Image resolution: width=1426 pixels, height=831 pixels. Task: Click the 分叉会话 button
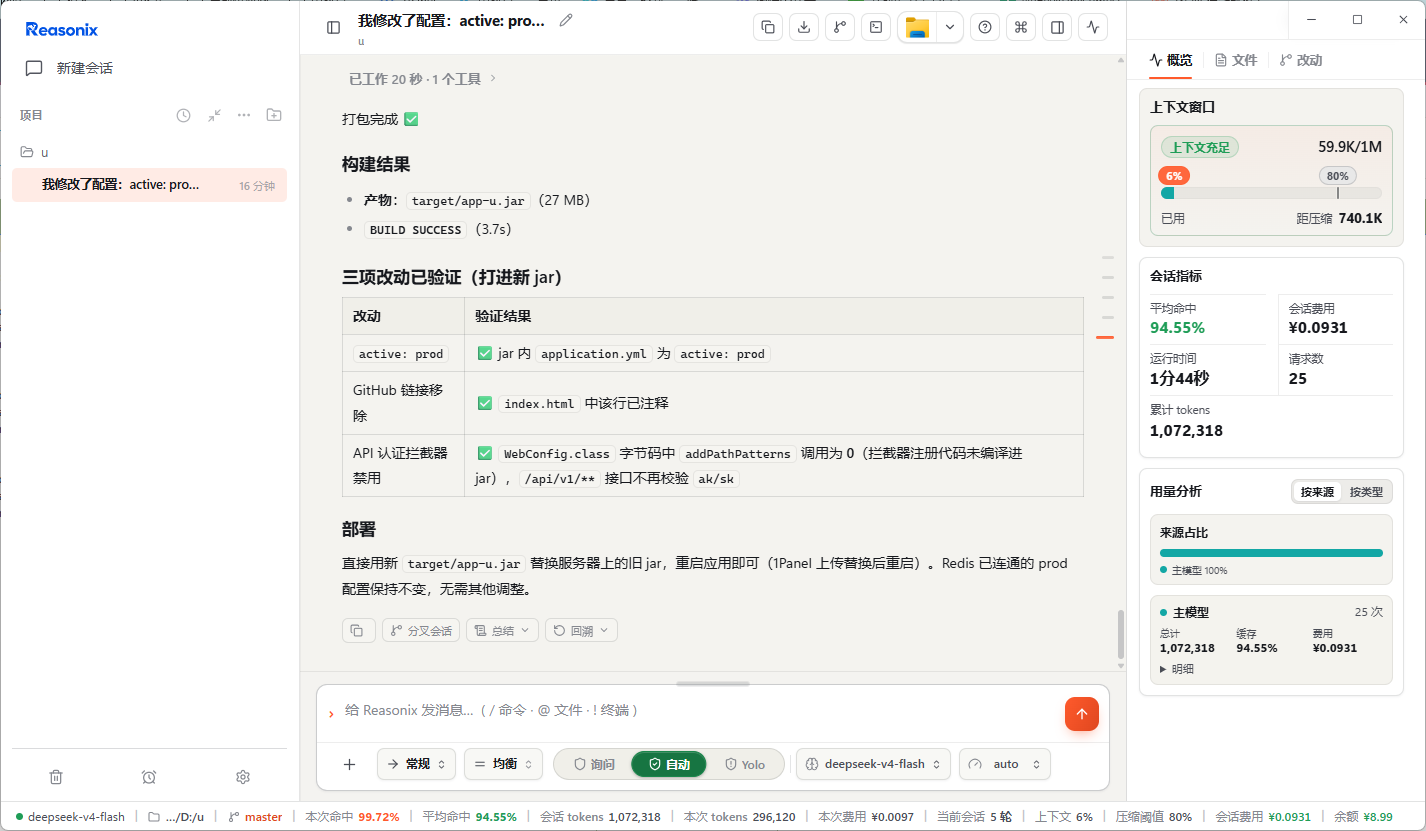pos(421,630)
